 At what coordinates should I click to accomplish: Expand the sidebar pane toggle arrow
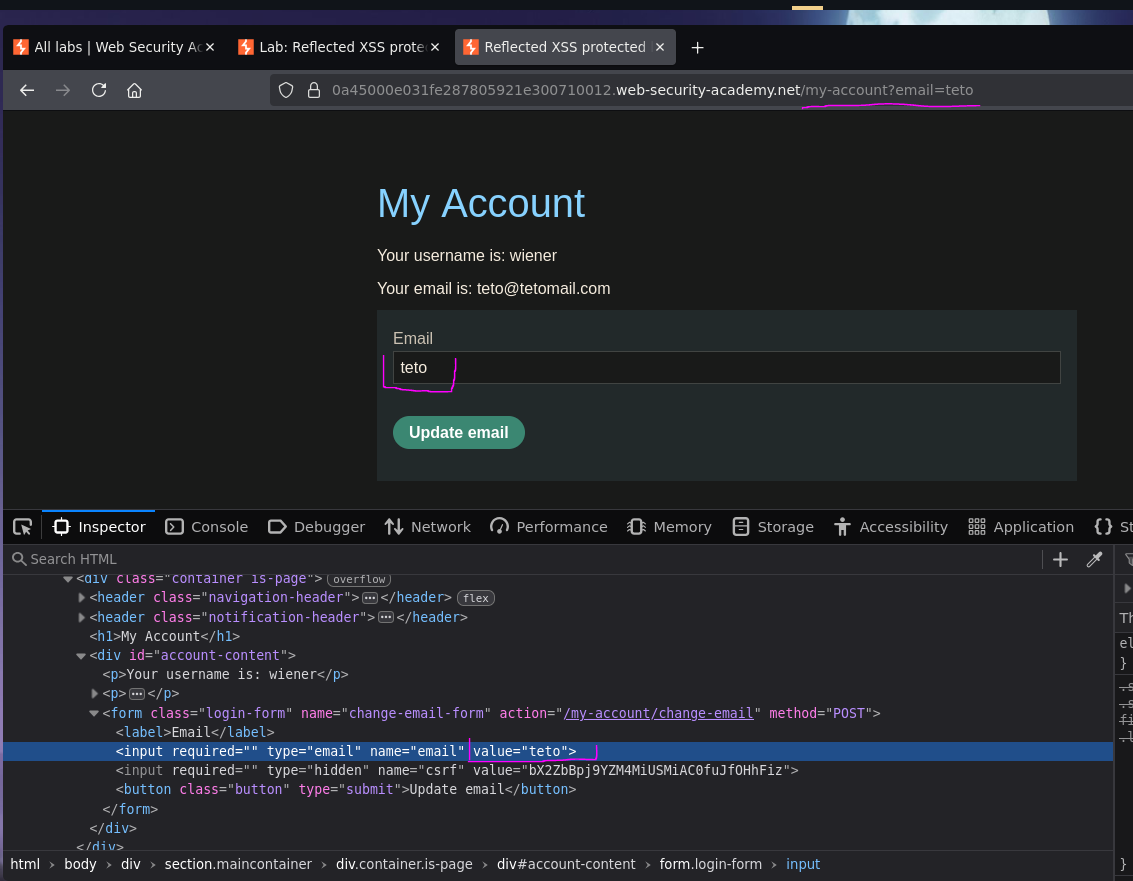pyautogui.click(x=1126, y=588)
